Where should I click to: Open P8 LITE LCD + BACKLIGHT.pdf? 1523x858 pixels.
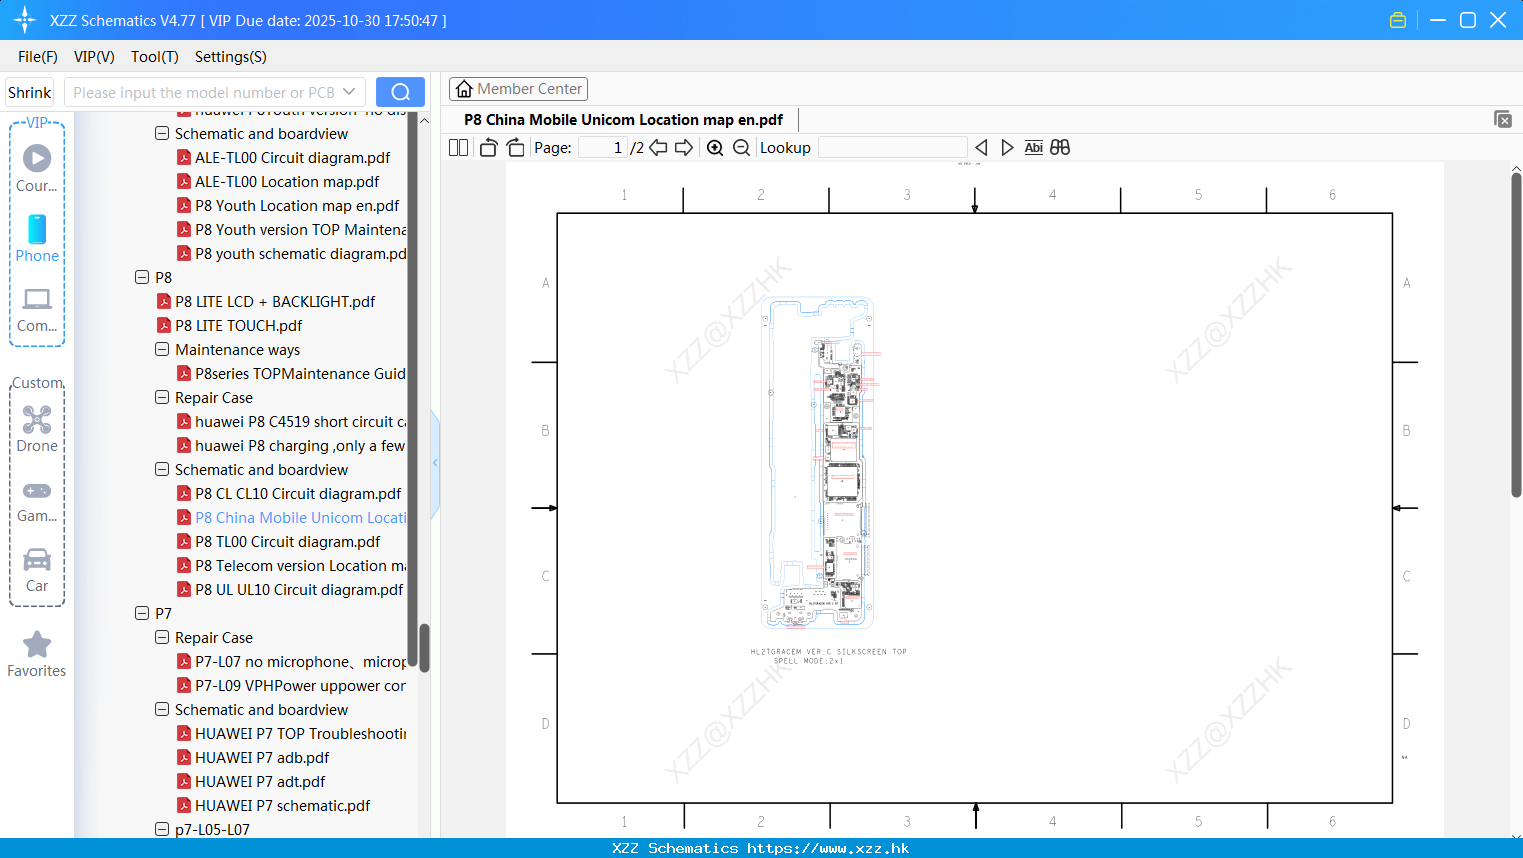pyautogui.click(x=275, y=301)
